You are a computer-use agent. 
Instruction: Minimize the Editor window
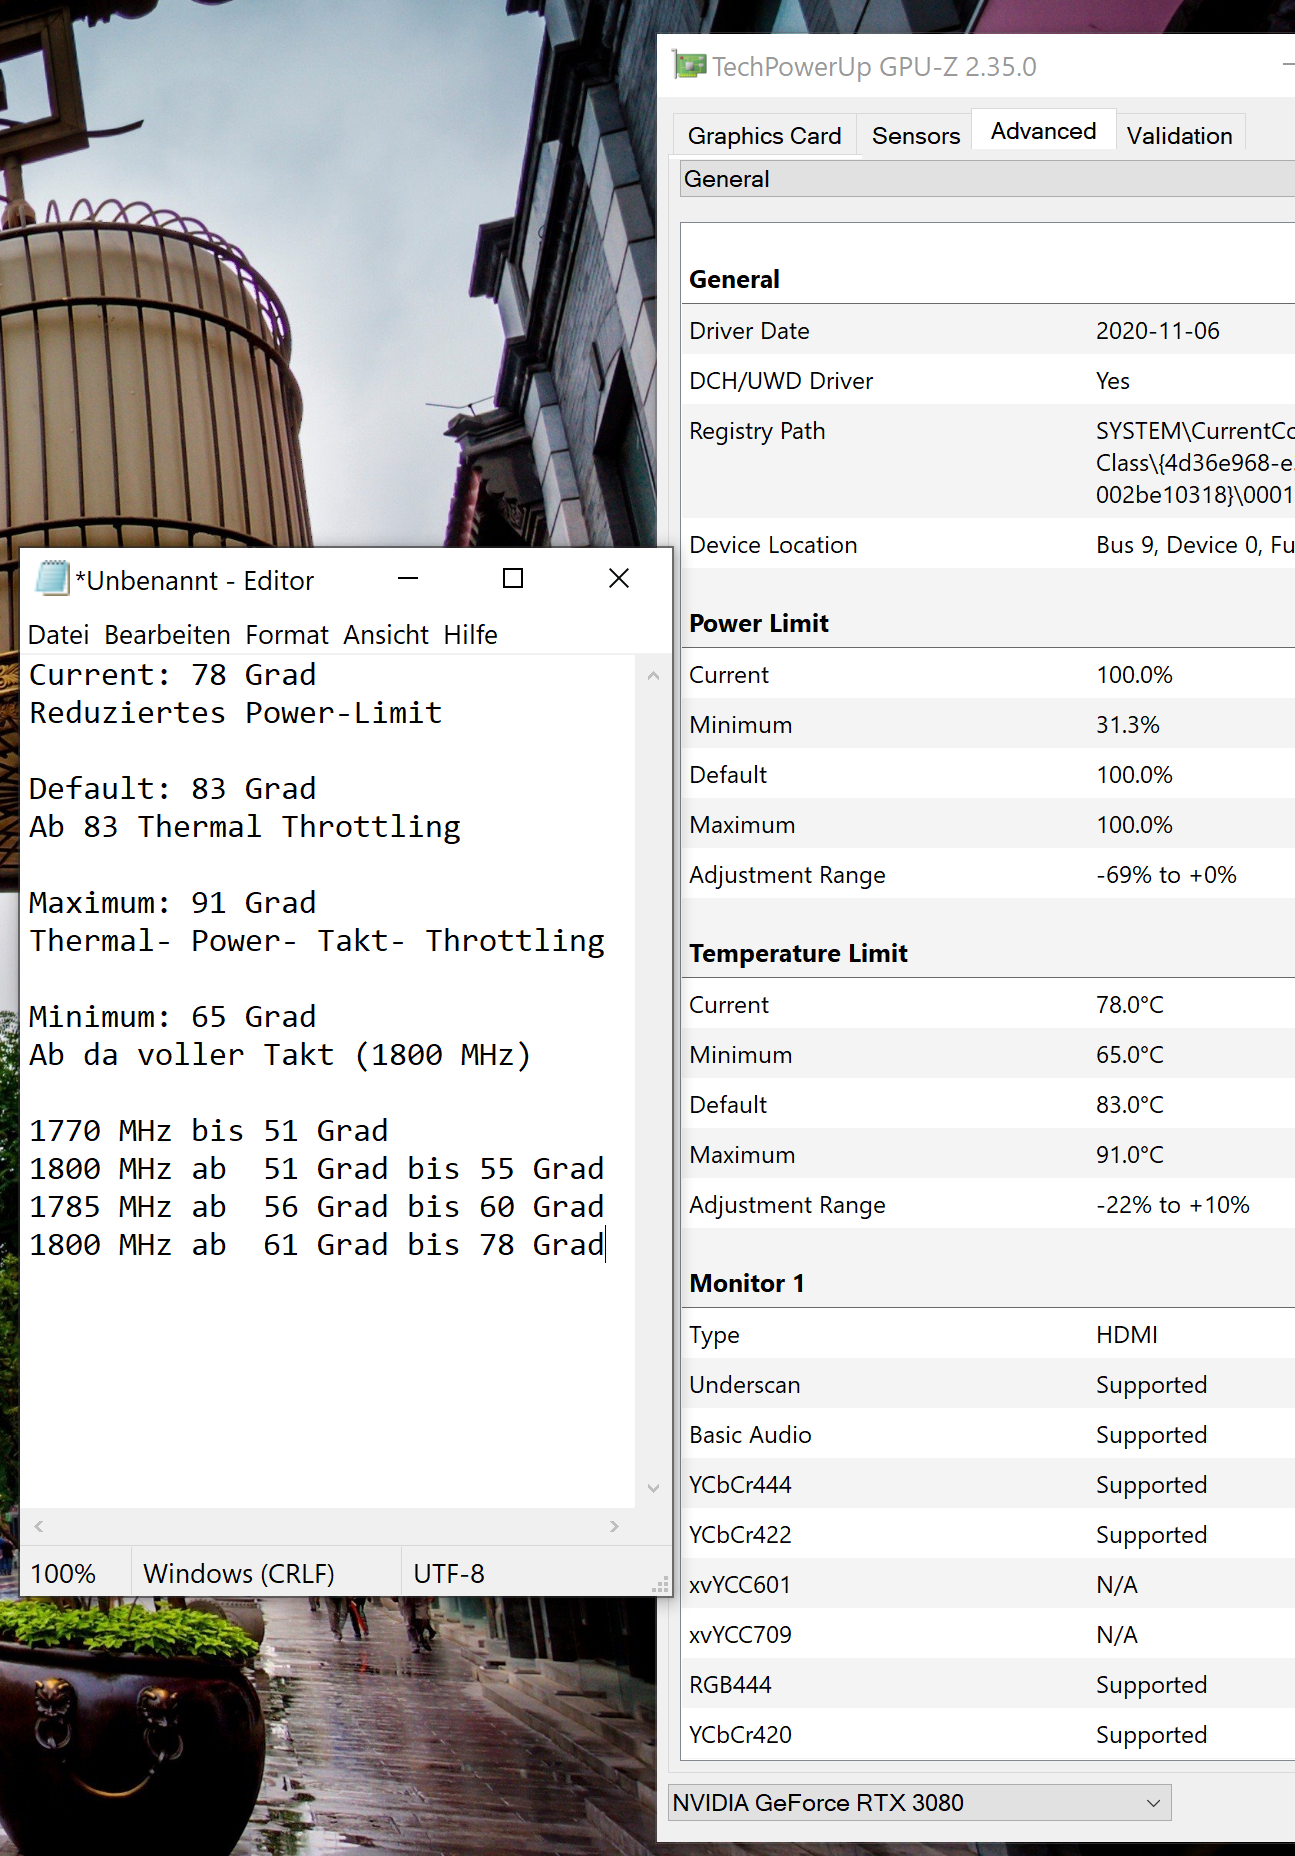pos(408,579)
